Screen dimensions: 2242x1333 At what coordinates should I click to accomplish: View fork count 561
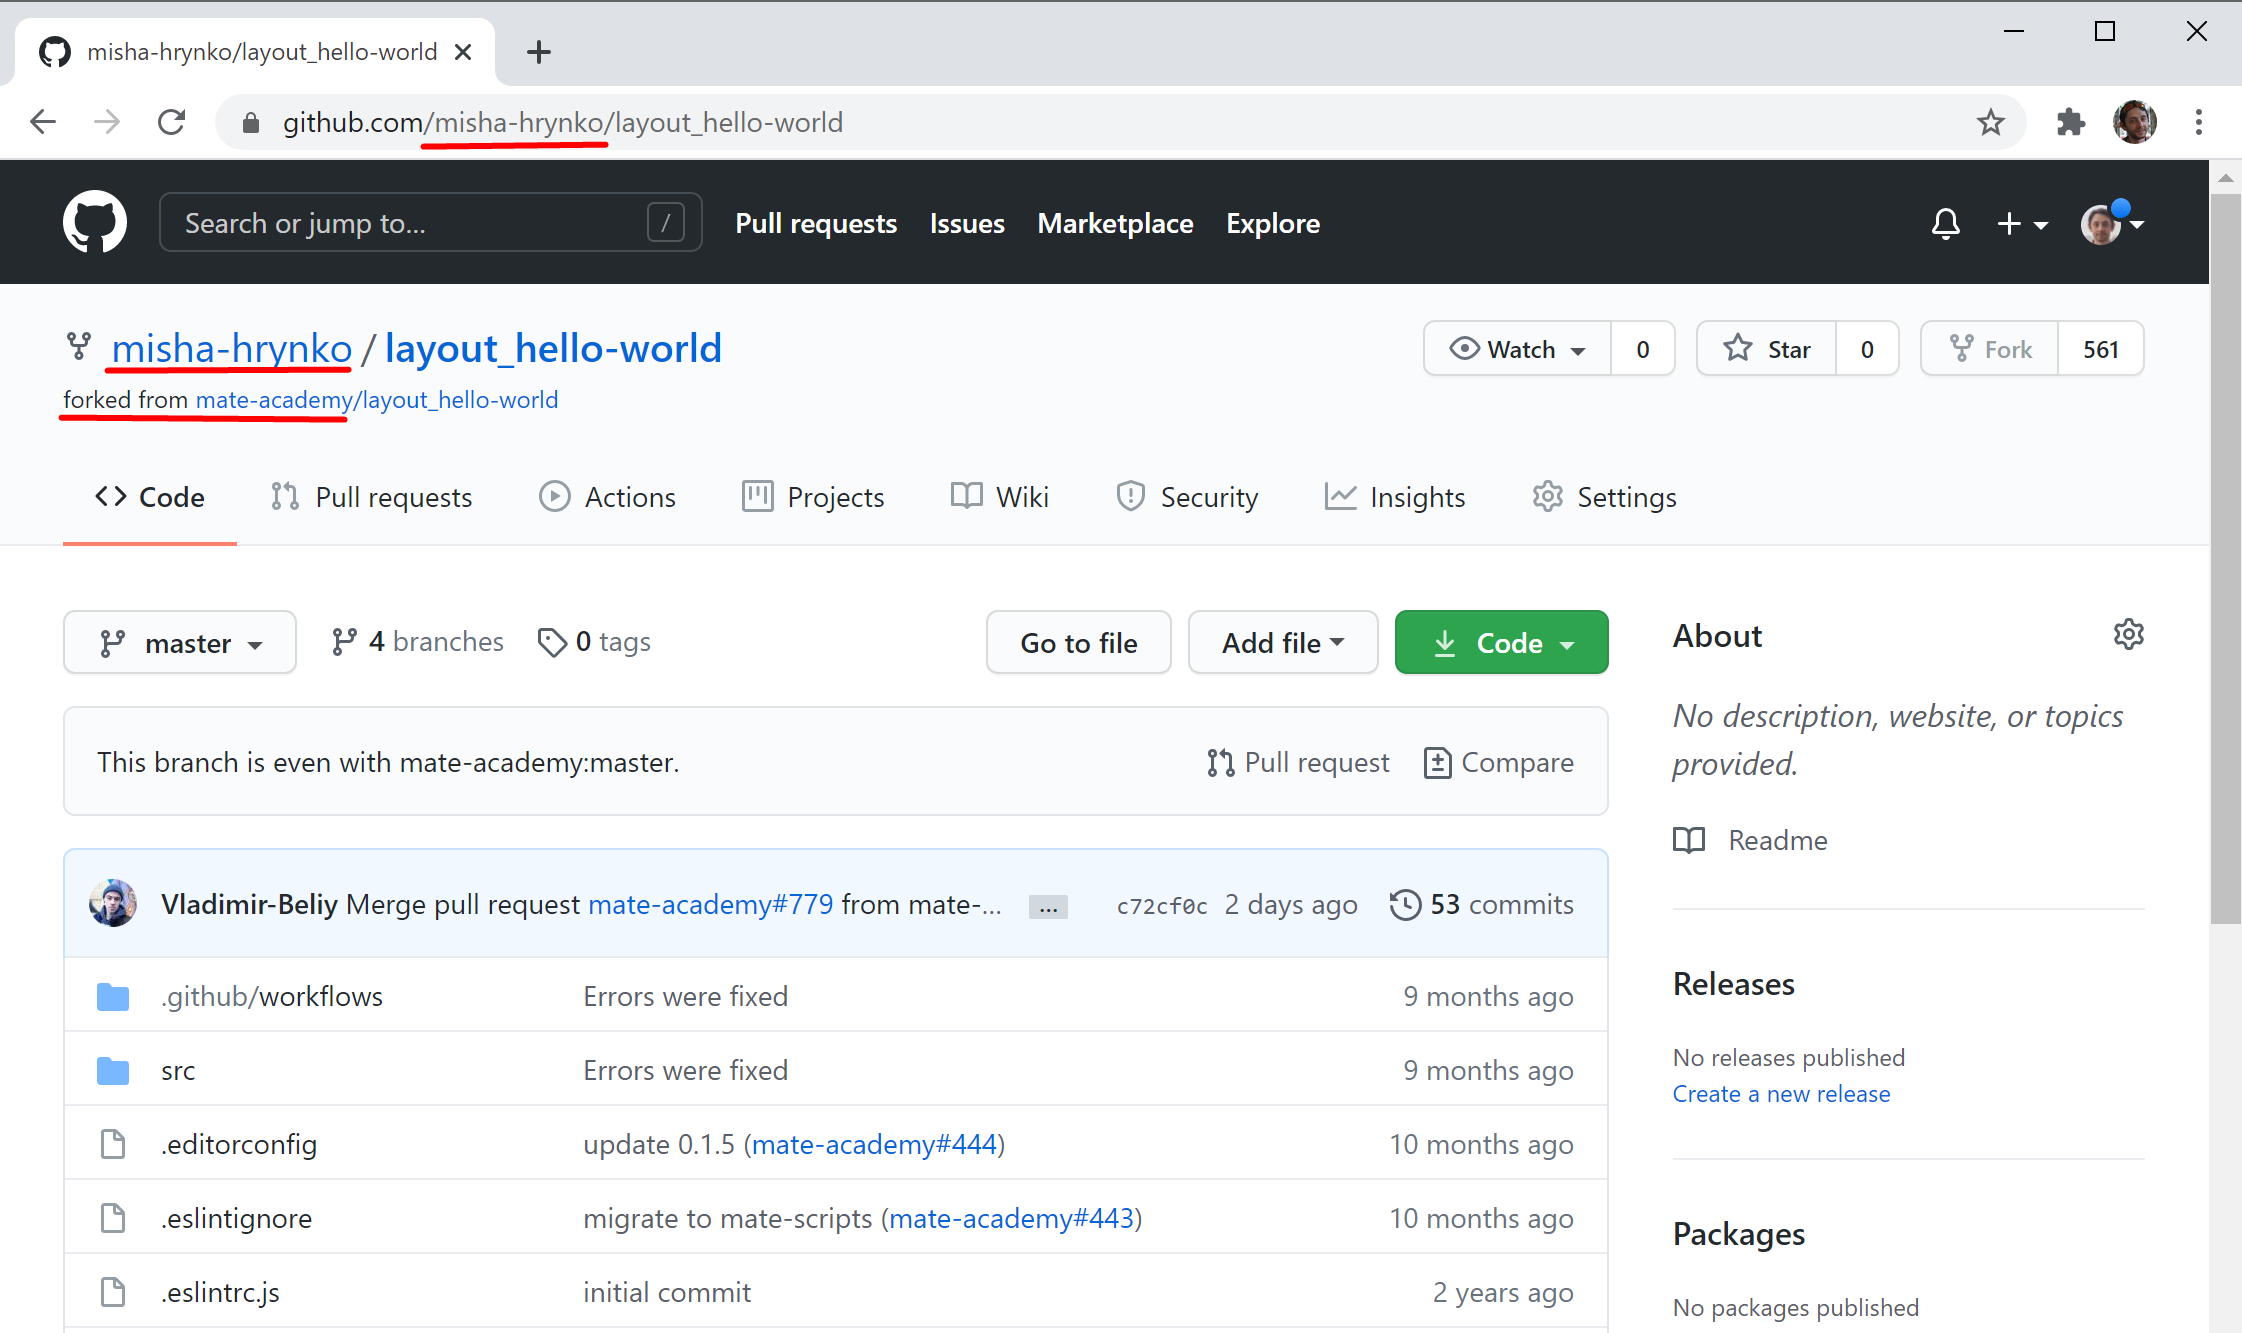(x=2101, y=349)
